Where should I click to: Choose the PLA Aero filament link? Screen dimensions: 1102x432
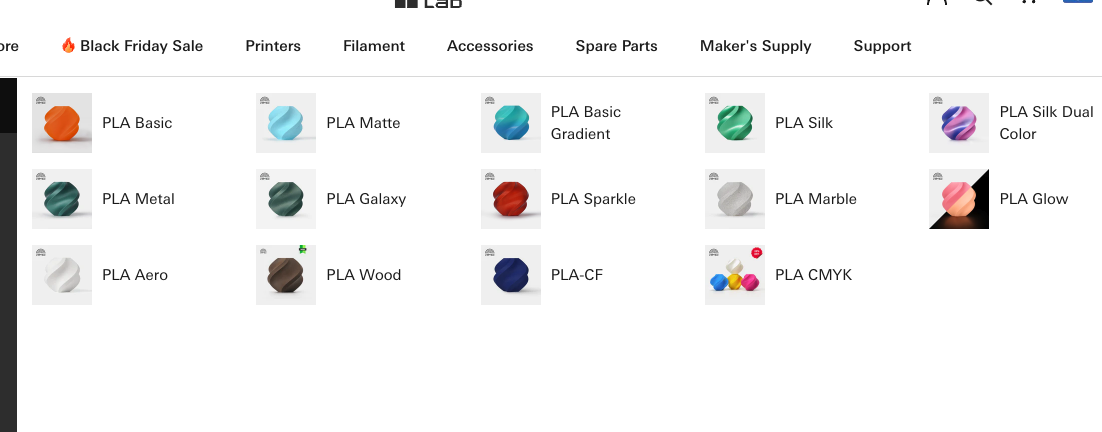click(x=135, y=275)
